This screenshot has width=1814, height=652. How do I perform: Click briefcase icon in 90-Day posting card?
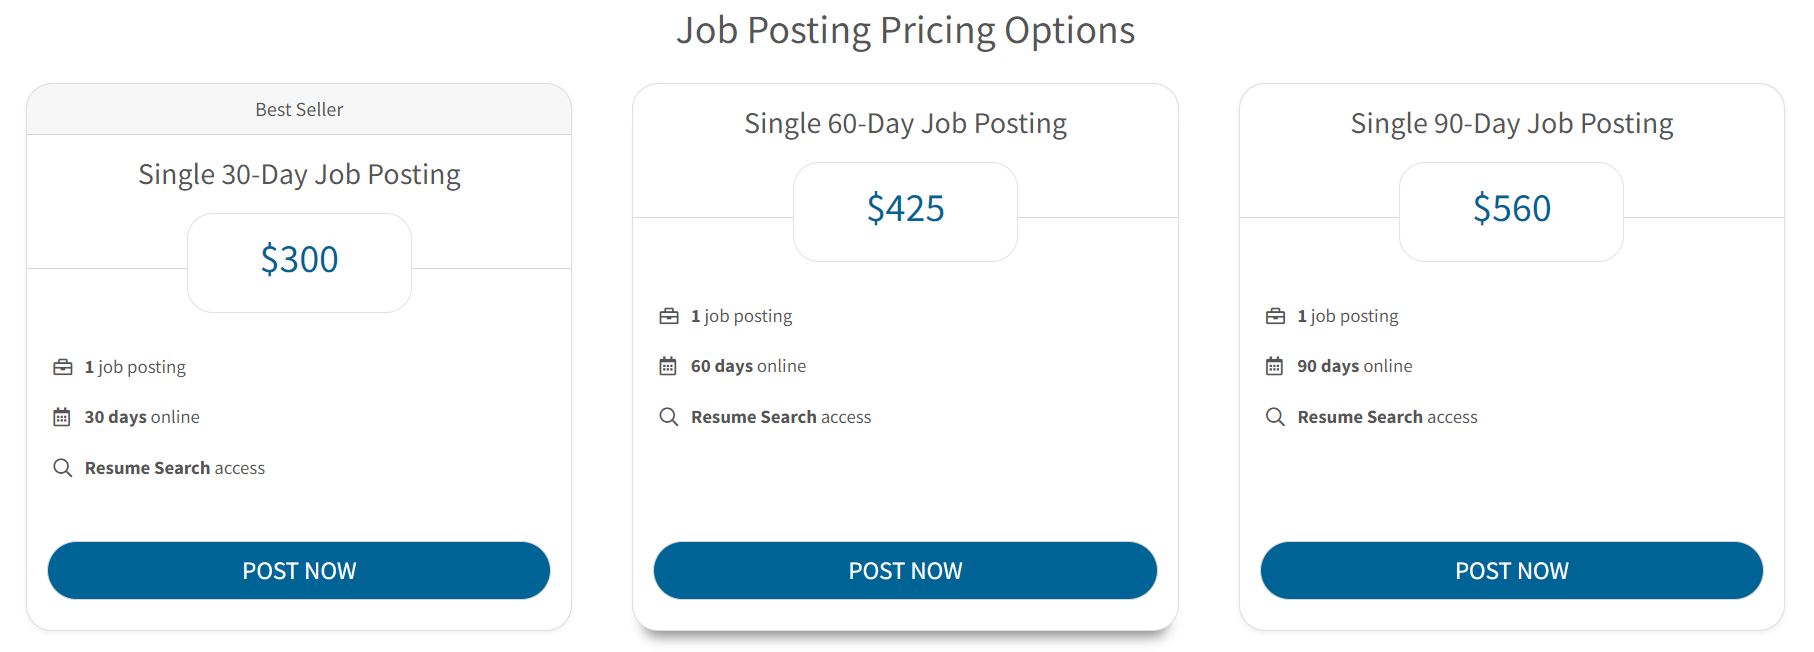1275,316
